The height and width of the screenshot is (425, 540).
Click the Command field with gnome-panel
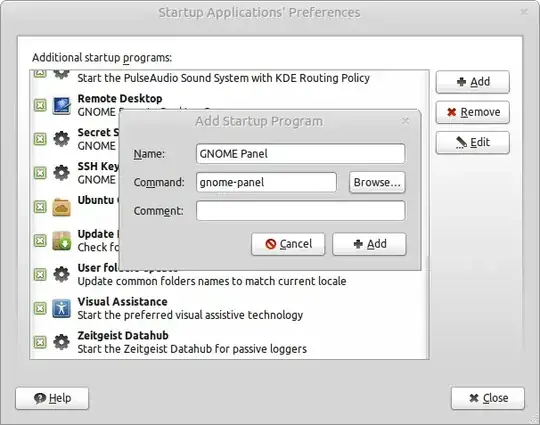pyautogui.click(x=266, y=182)
